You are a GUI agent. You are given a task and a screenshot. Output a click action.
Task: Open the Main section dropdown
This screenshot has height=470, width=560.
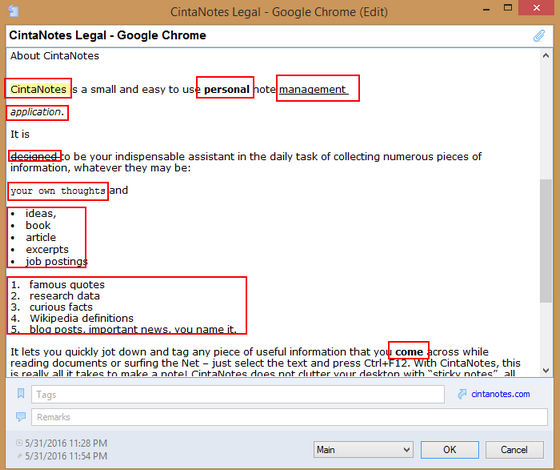[x=363, y=450]
